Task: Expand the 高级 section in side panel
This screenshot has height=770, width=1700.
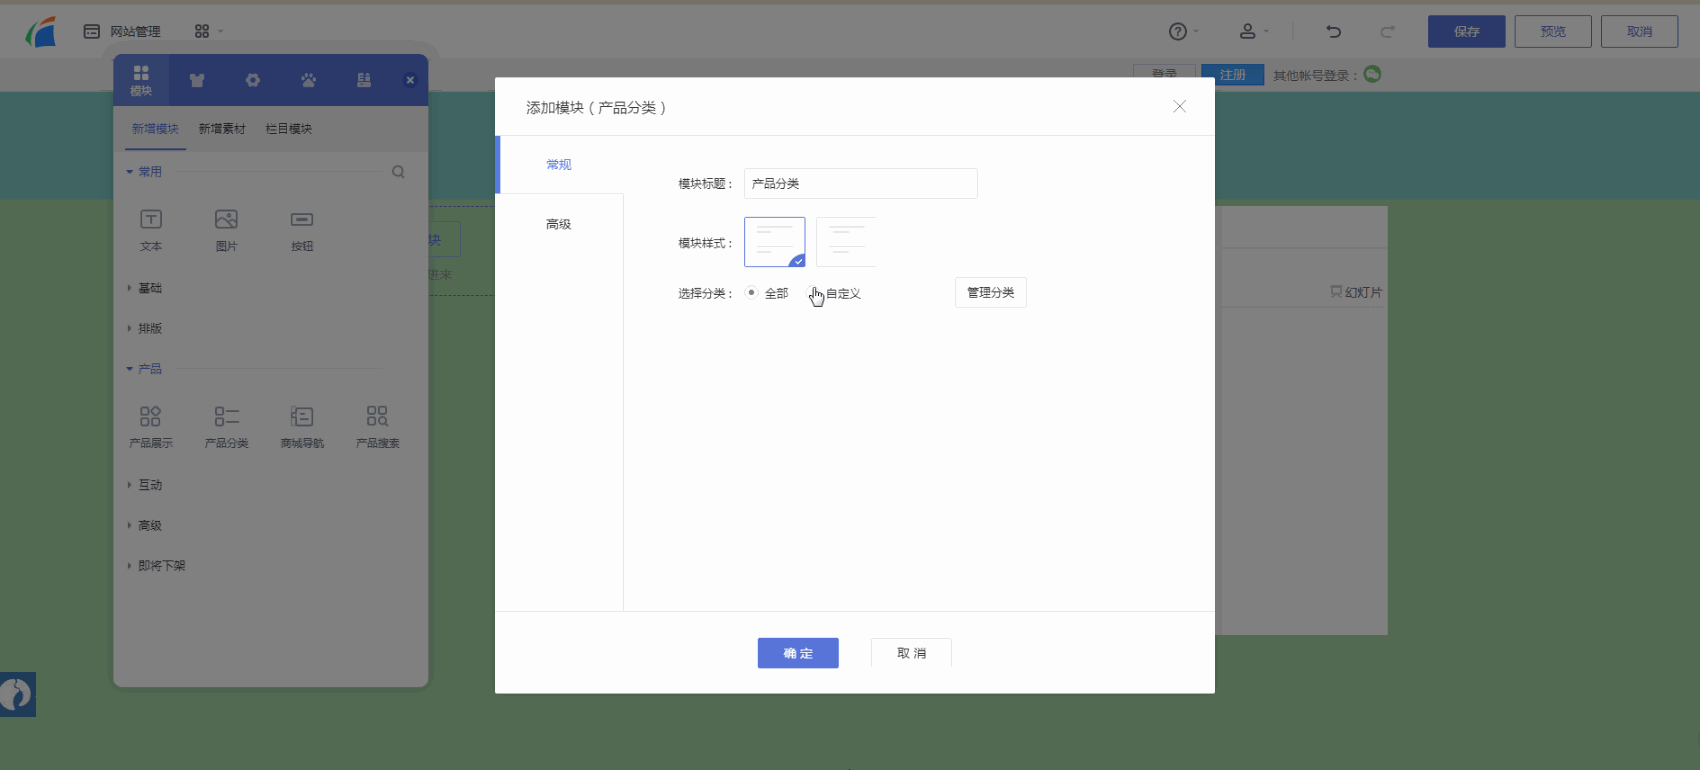Action: (145, 525)
